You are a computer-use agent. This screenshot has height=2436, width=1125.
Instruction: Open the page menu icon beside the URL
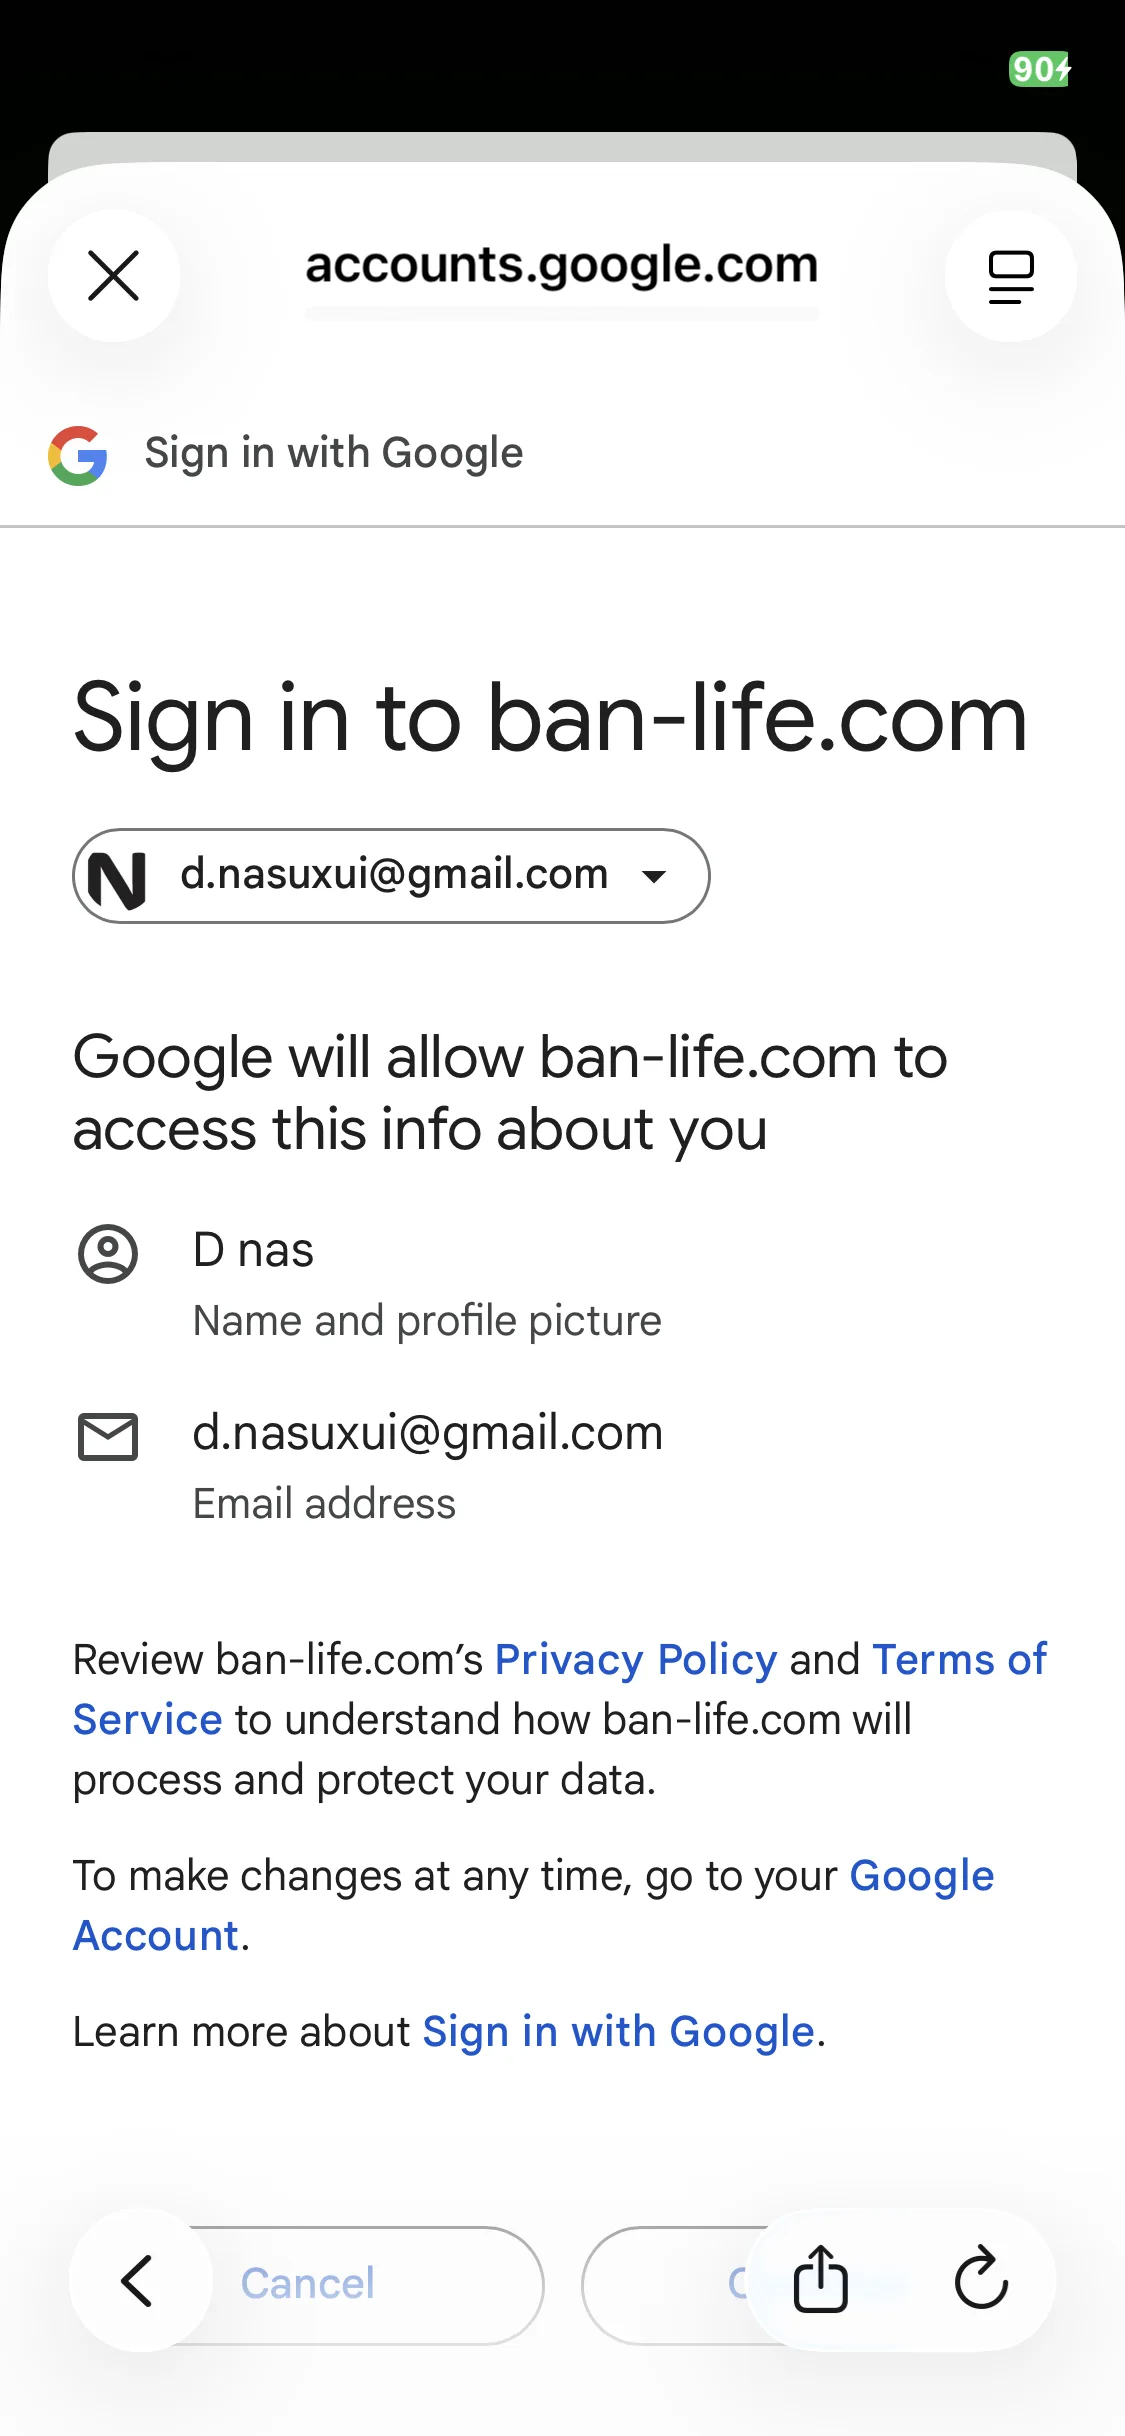pyautogui.click(x=1010, y=276)
